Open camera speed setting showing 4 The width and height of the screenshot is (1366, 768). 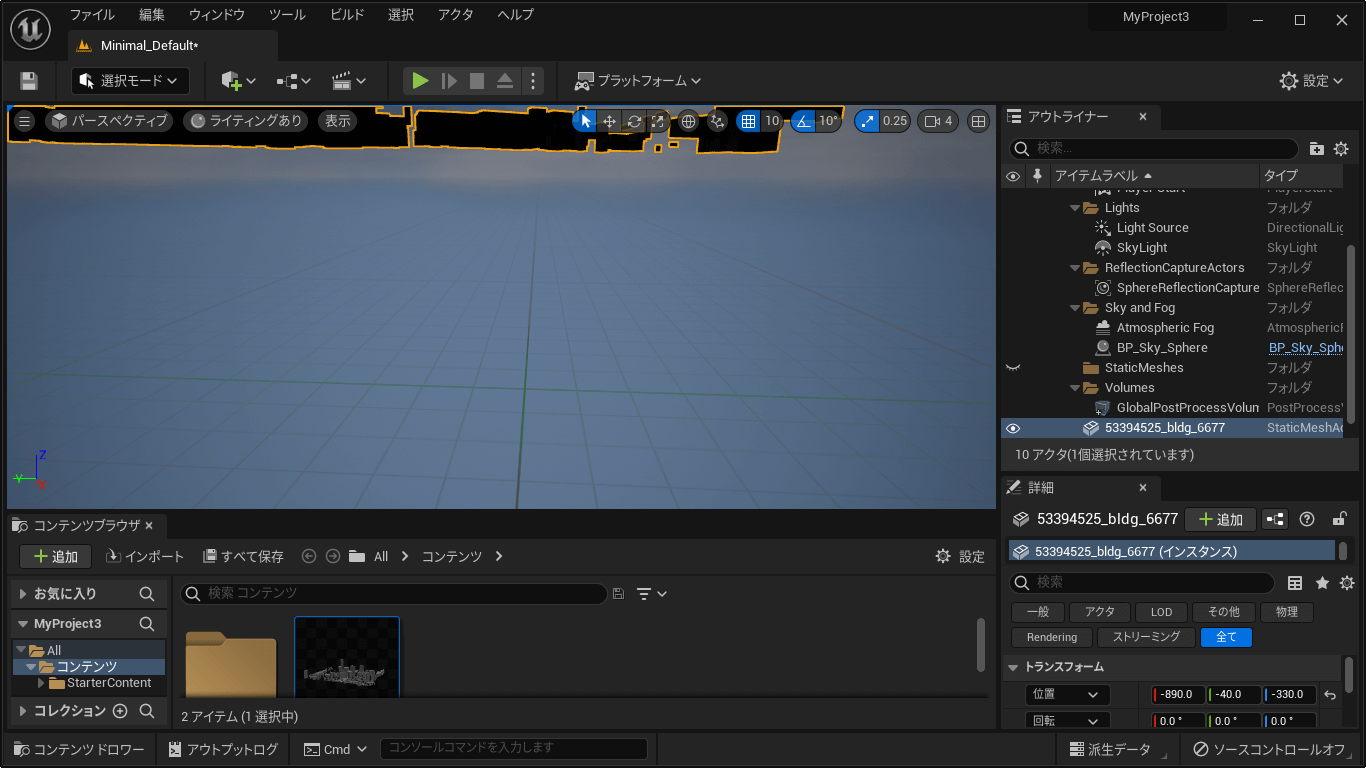(938, 121)
